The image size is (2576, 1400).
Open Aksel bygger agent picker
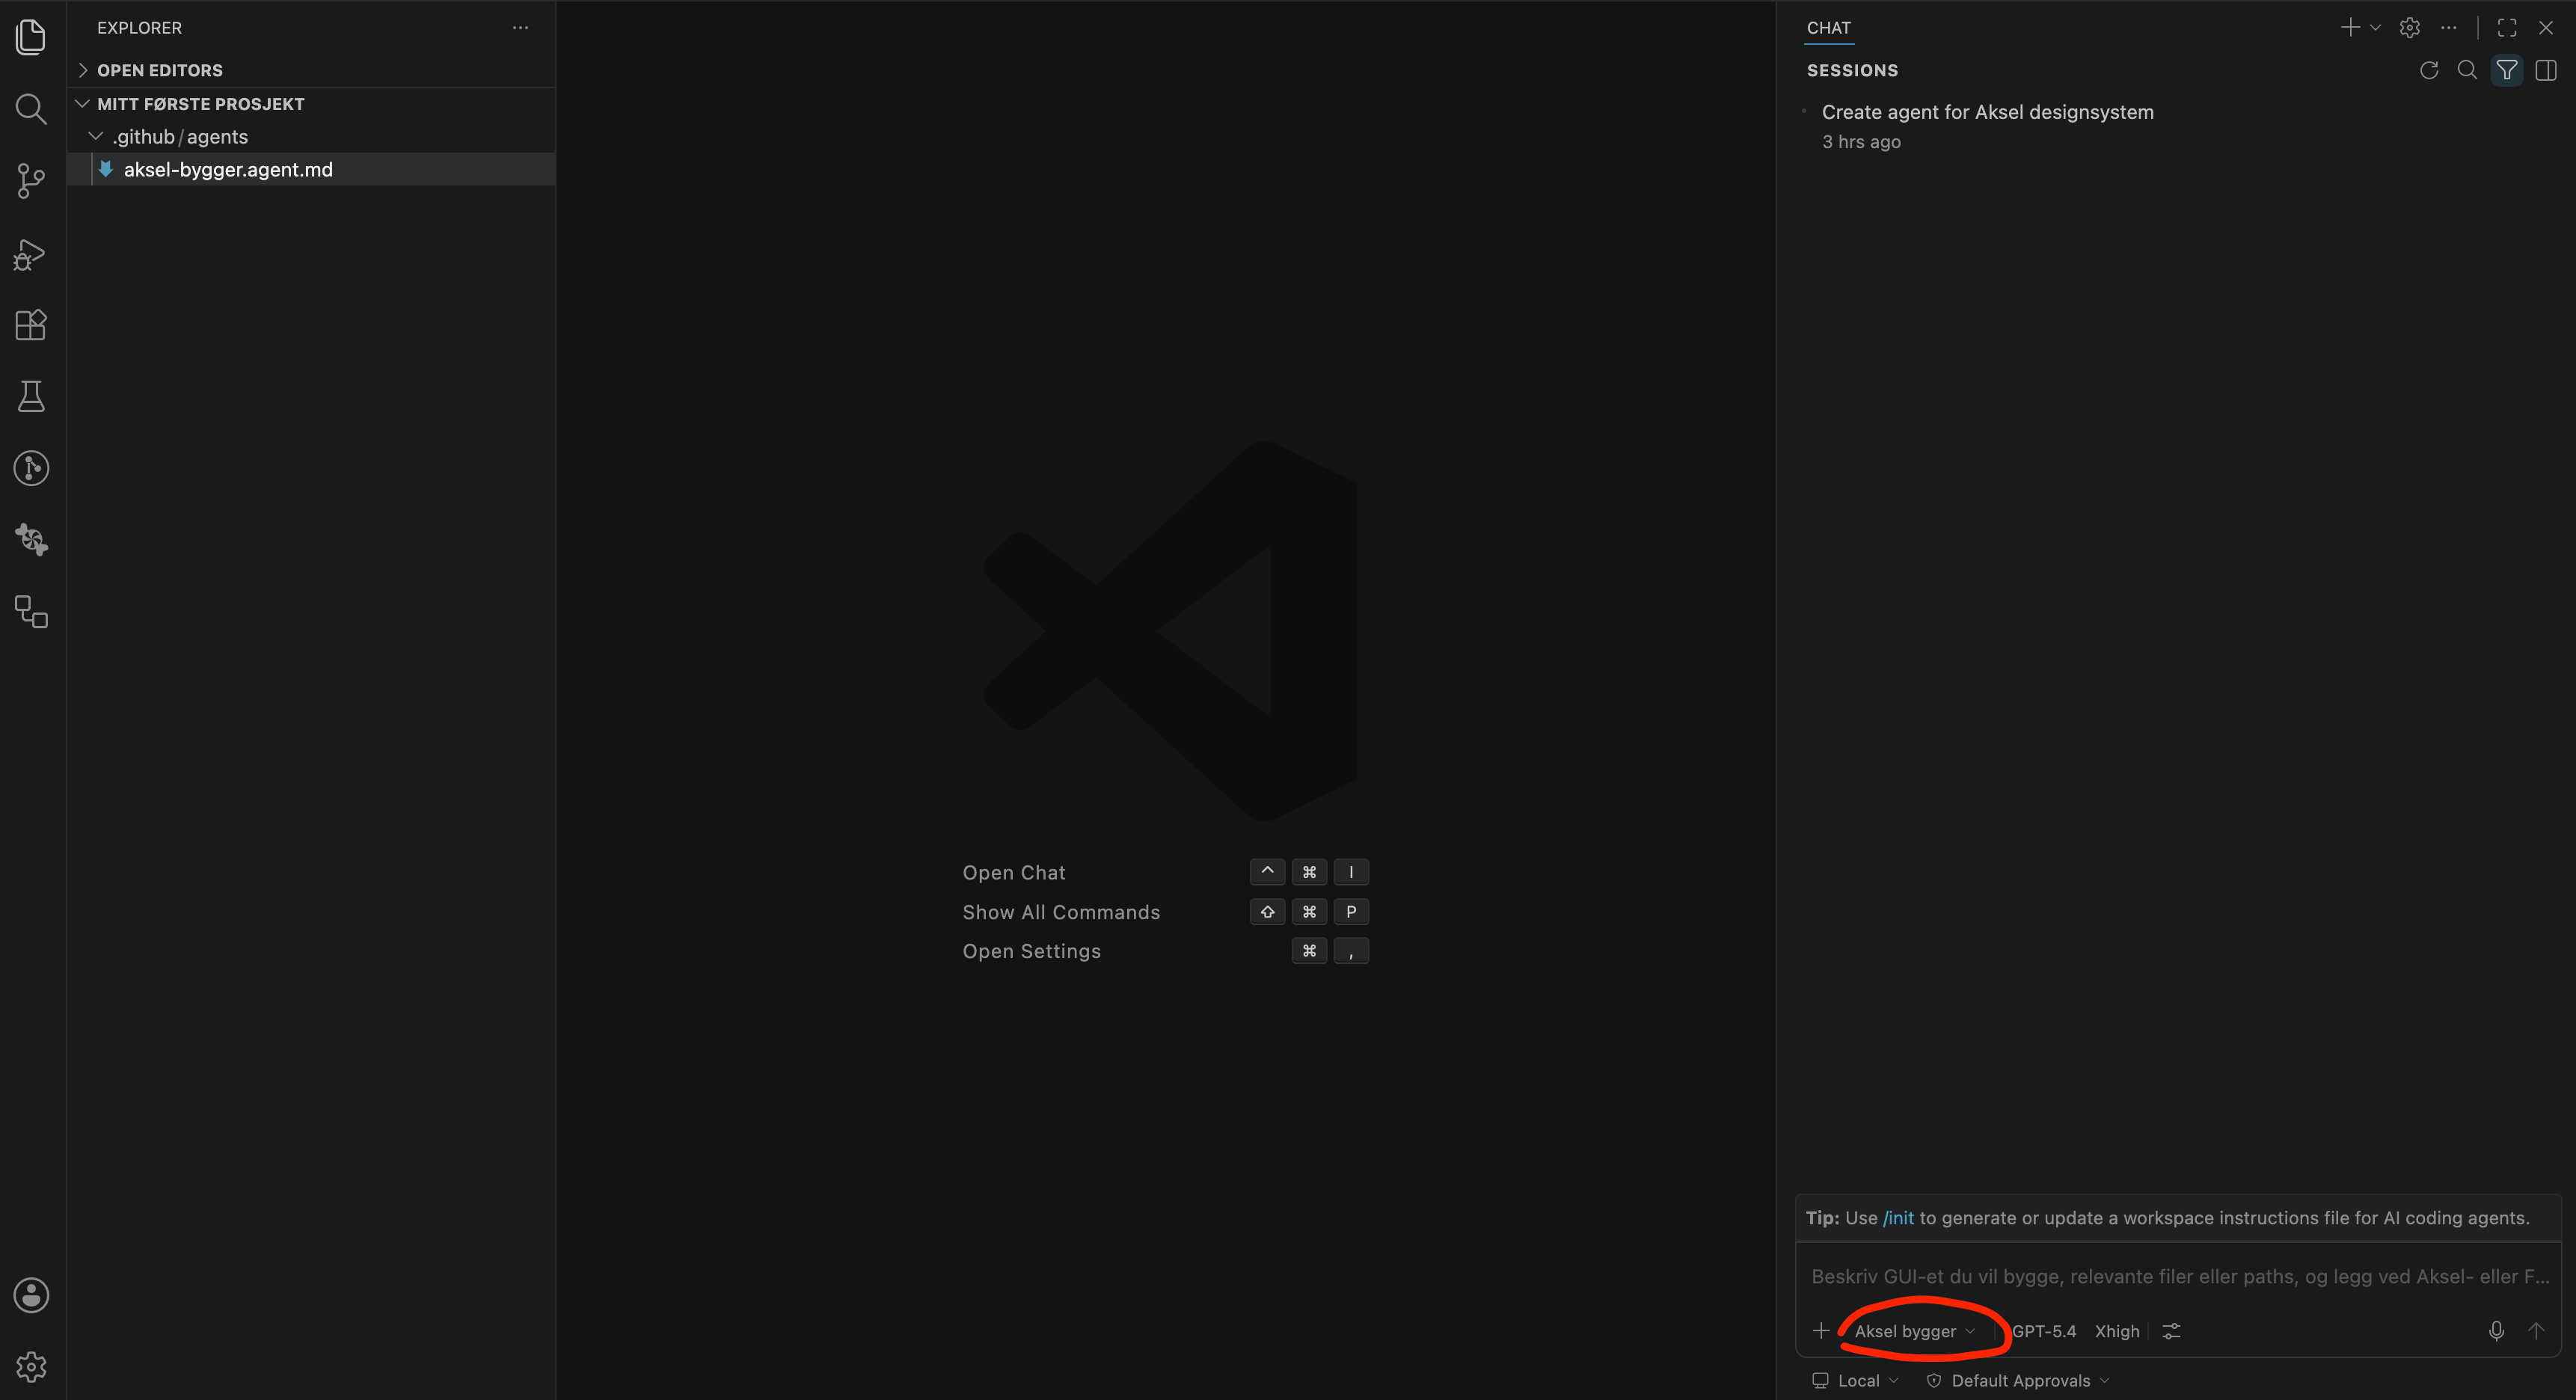click(x=1914, y=1331)
